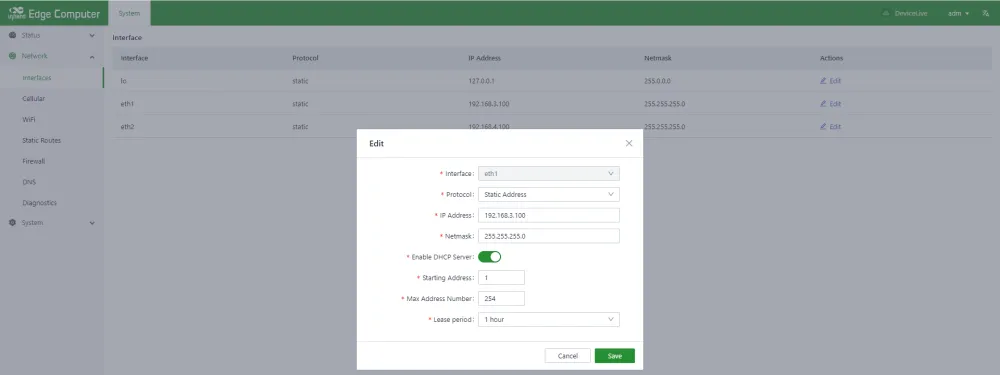Click the Max Address Number field
1000x375 pixels.
[x=501, y=298]
